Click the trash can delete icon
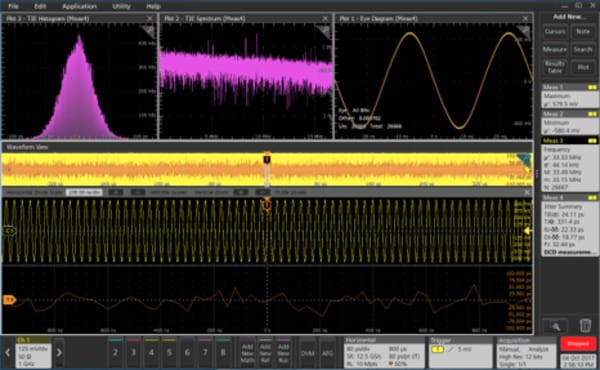Image resolution: width=600 pixels, height=370 pixels. (585, 326)
